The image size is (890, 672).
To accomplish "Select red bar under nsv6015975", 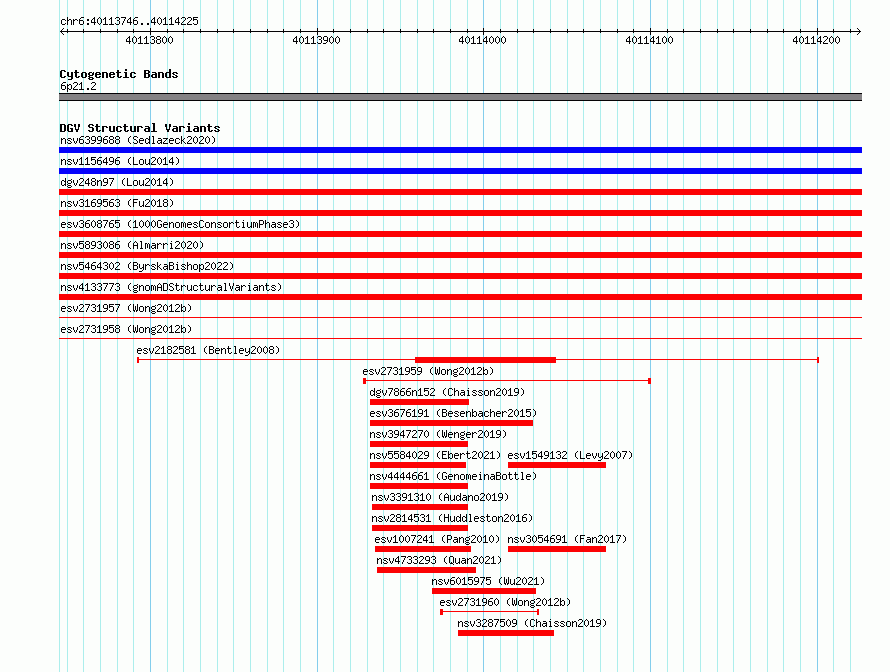I will coord(484,591).
